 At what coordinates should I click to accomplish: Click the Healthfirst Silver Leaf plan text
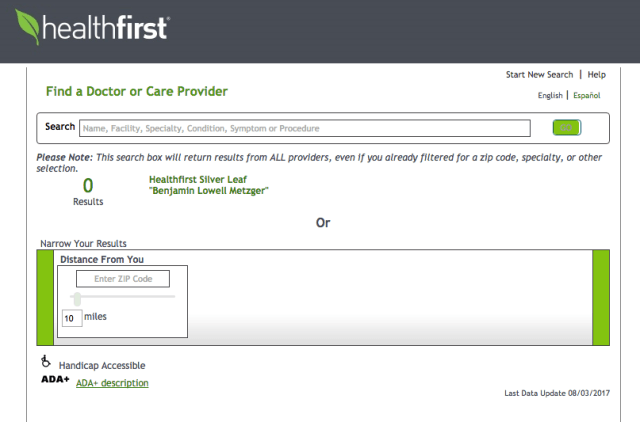point(194,179)
